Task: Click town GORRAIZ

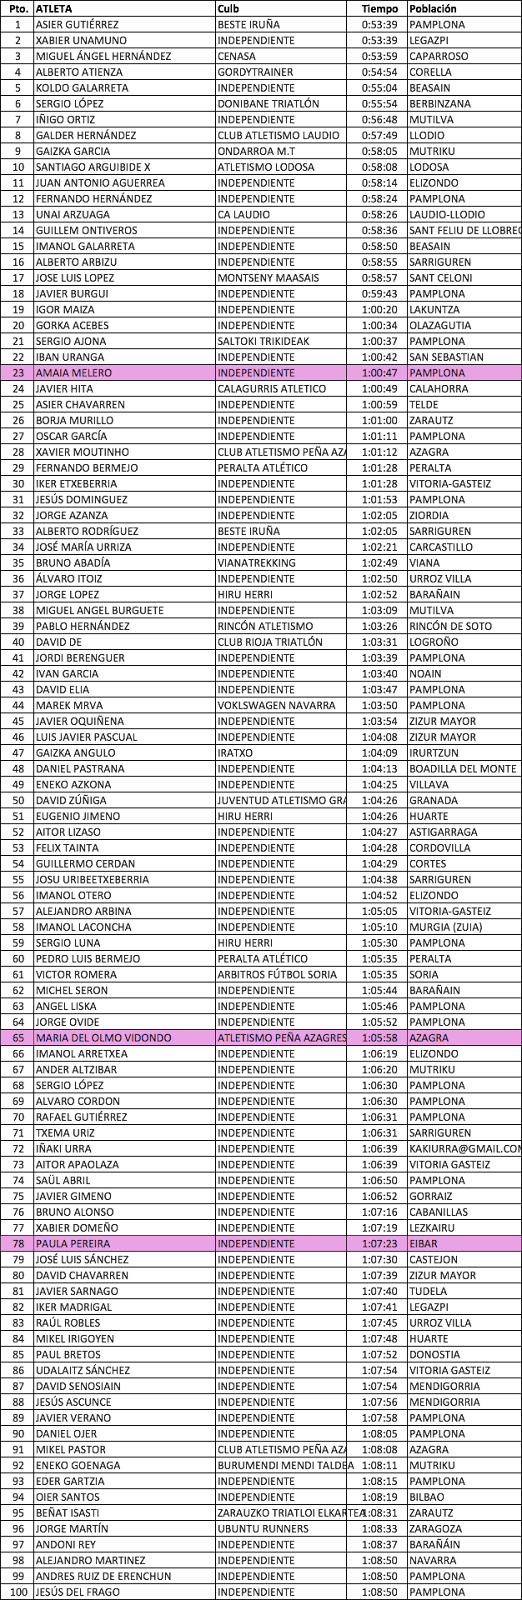Action: (430, 1196)
